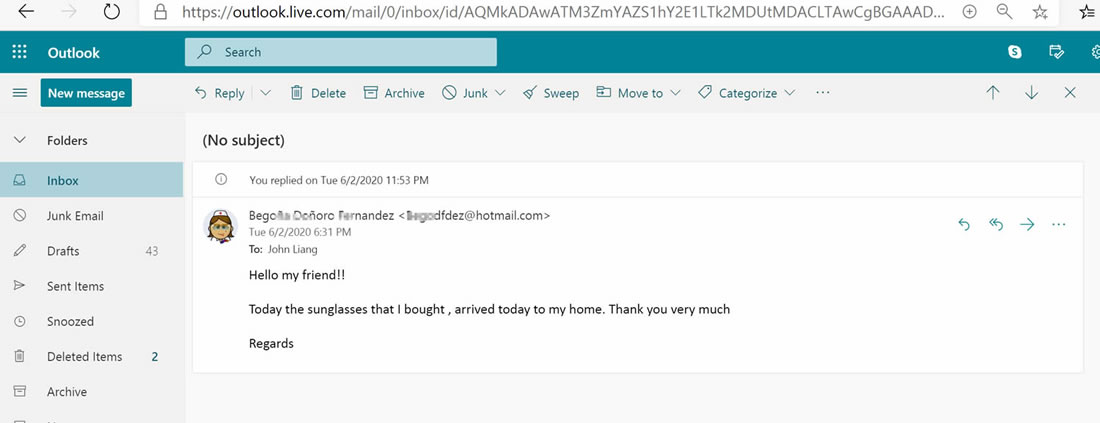
Task: Open the My Day to-do icon
Action: coord(1055,52)
